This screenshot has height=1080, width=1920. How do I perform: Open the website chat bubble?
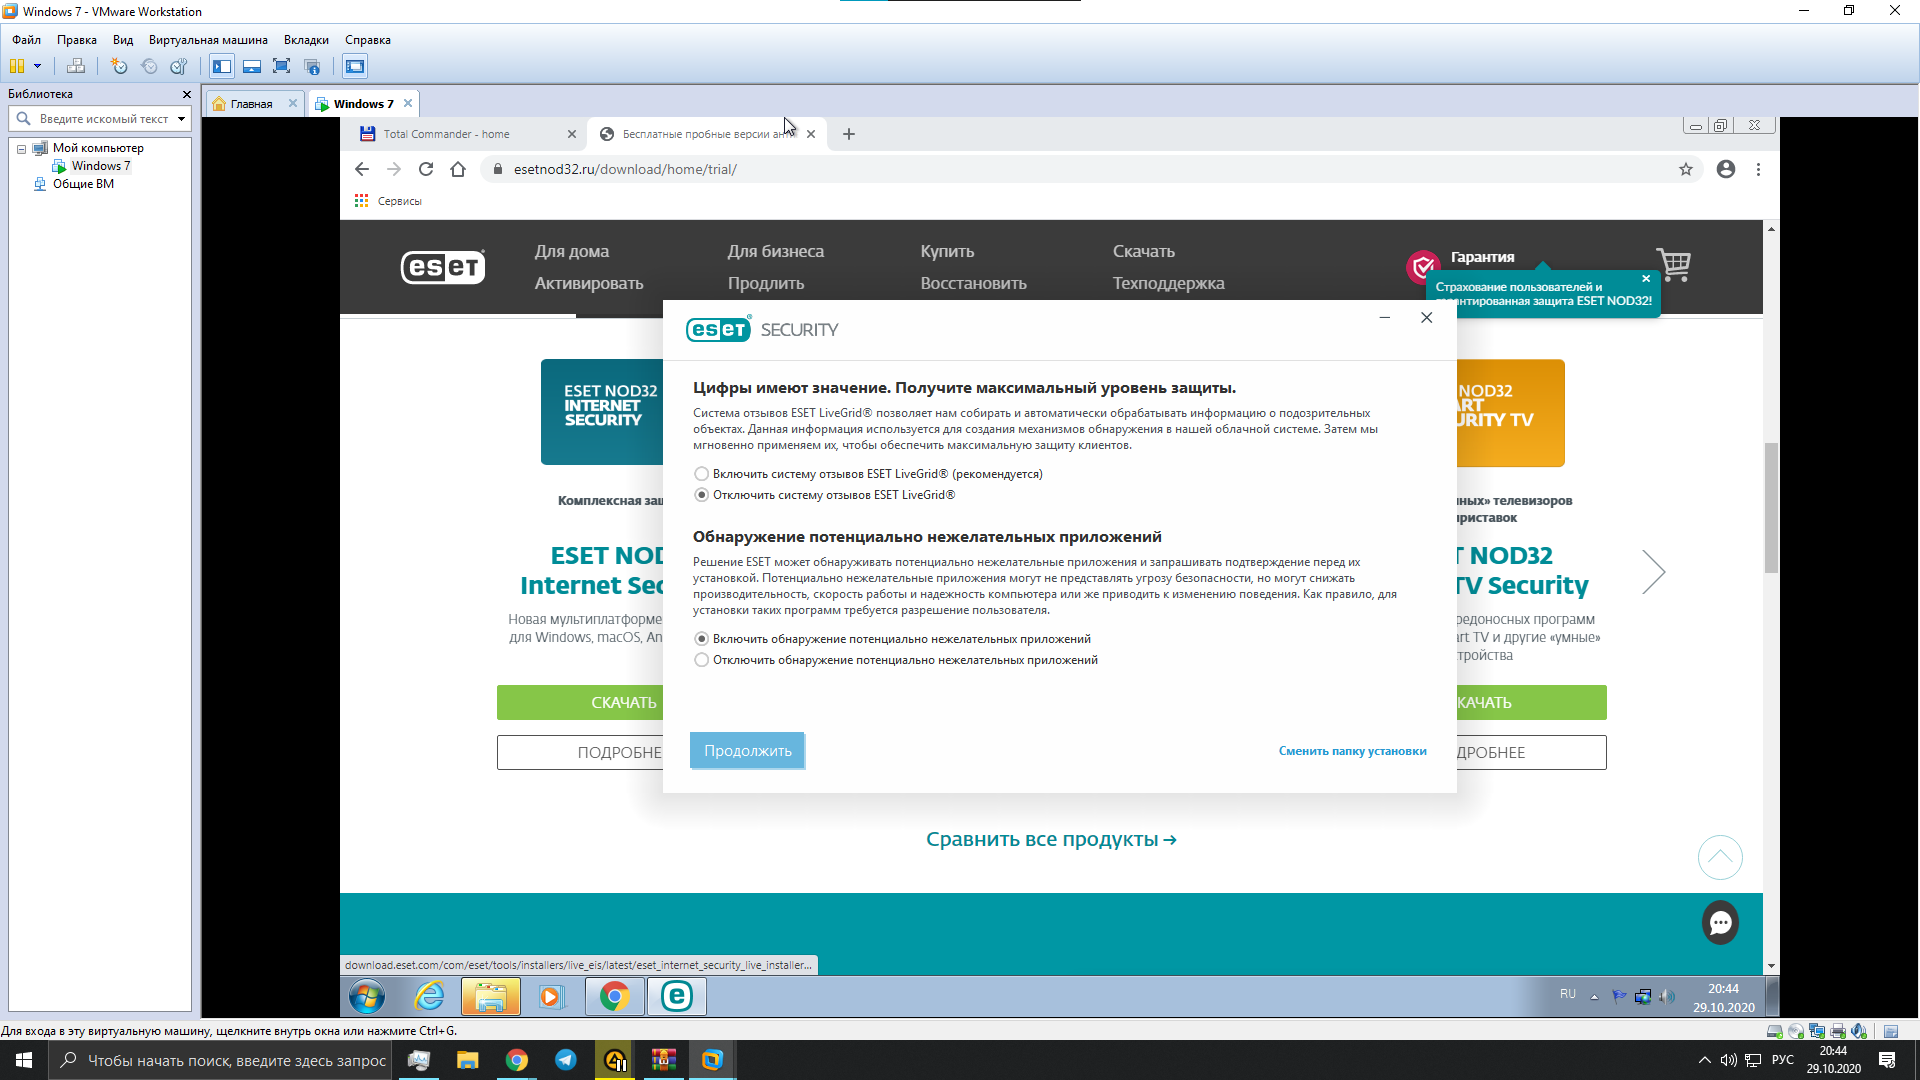(x=1720, y=922)
